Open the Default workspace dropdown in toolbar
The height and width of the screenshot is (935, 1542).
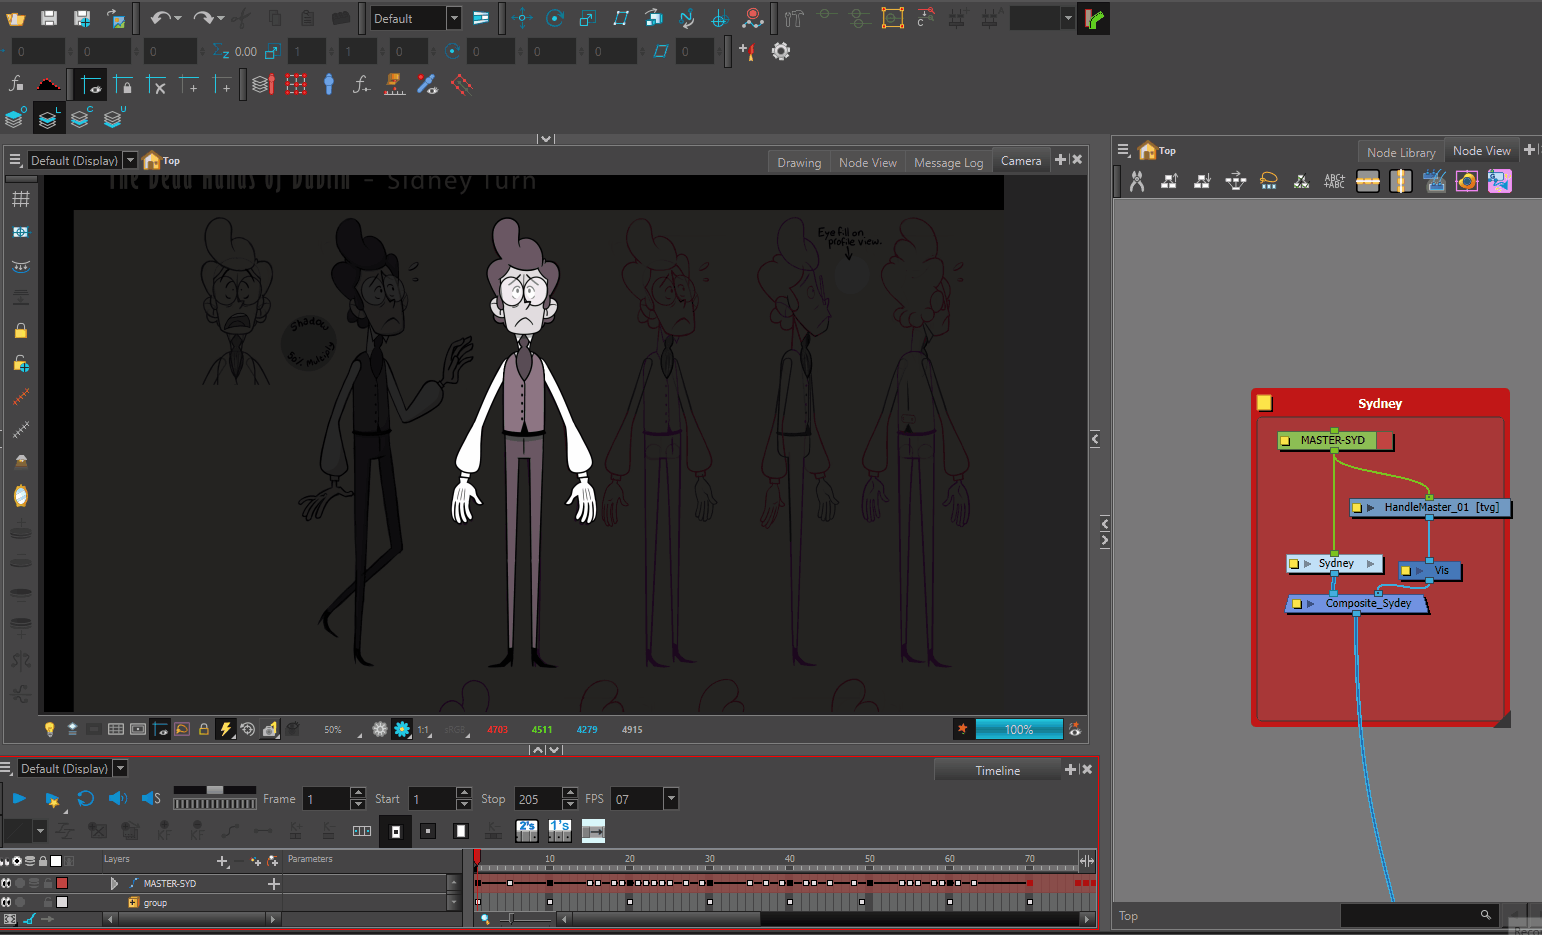click(454, 18)
